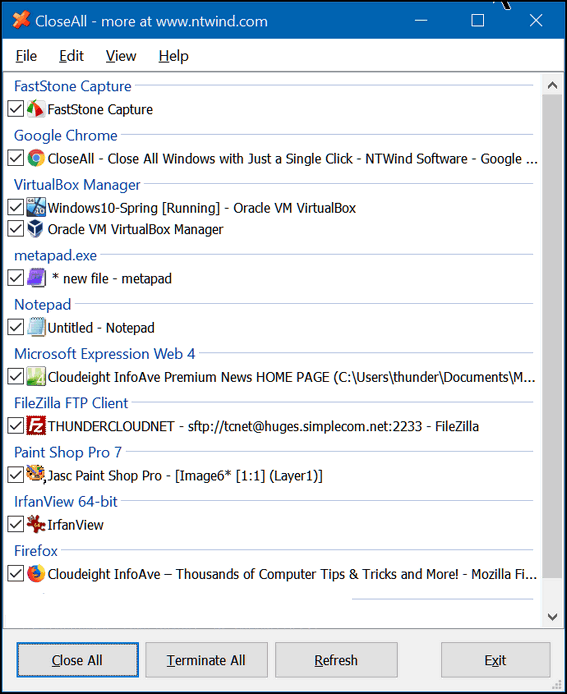Uncheck the THUNDERCLOUDNET FileZilla checkbox

15,426
